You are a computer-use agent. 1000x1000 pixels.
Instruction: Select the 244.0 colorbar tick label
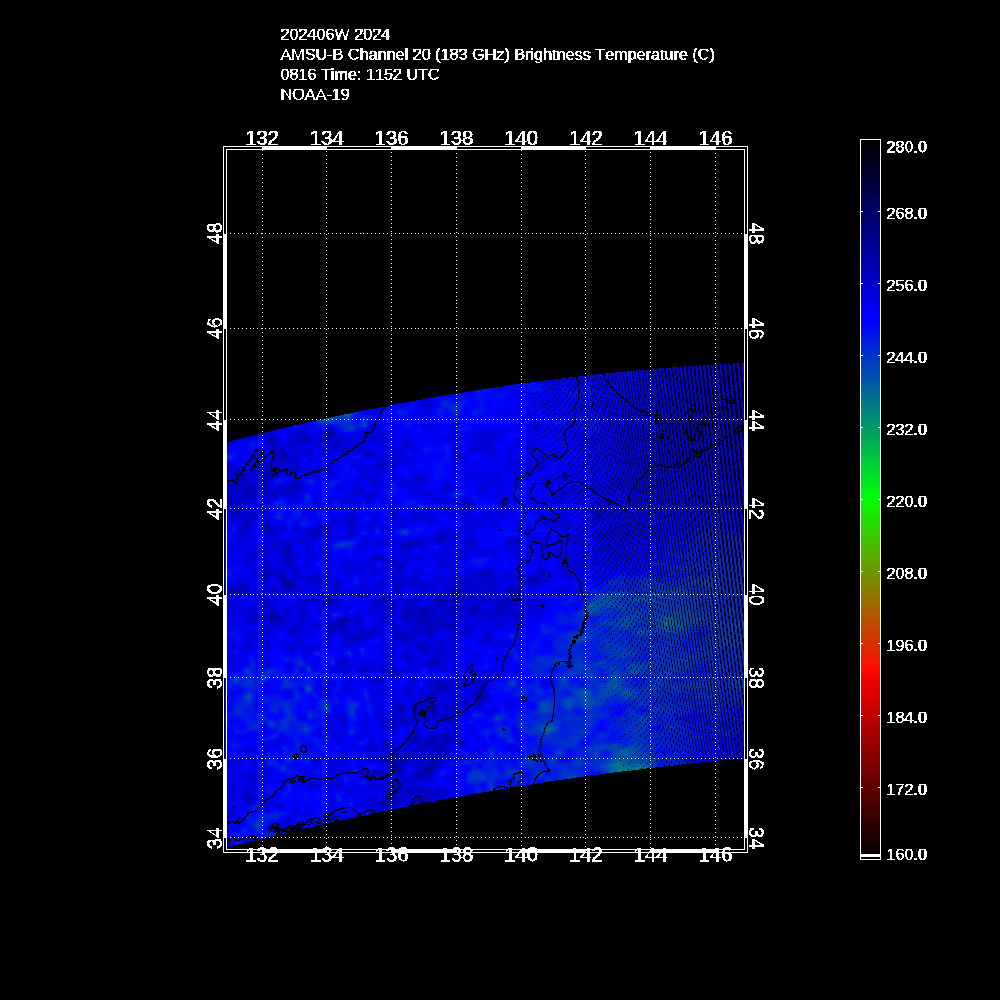[907, 357]
